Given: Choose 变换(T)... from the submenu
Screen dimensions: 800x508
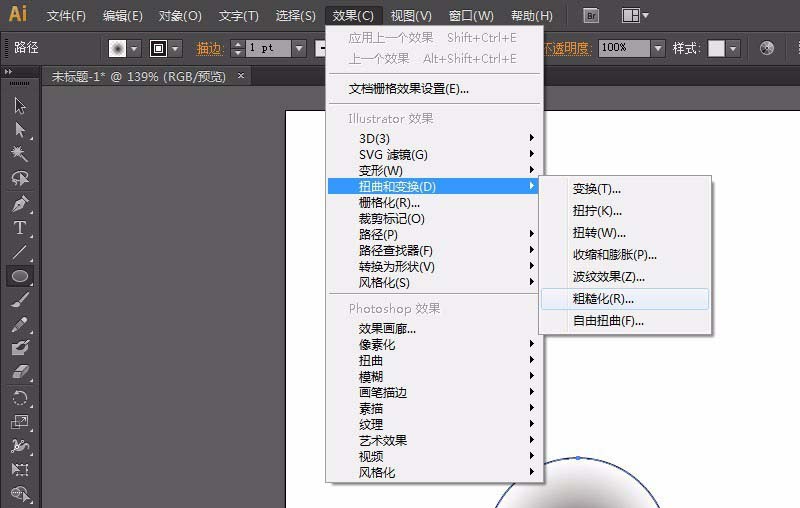Looking at the screenshot, I should pos(625,189).
